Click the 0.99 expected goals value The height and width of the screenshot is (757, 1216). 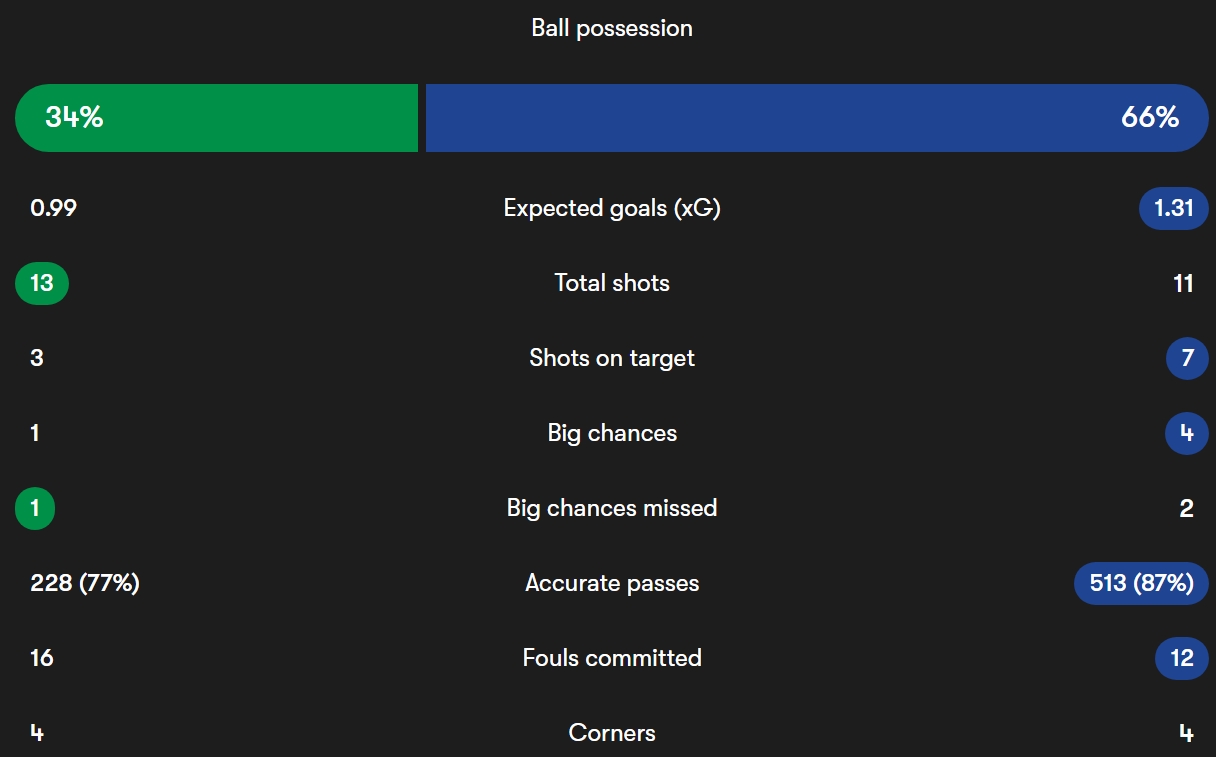(x=54, y=208)
